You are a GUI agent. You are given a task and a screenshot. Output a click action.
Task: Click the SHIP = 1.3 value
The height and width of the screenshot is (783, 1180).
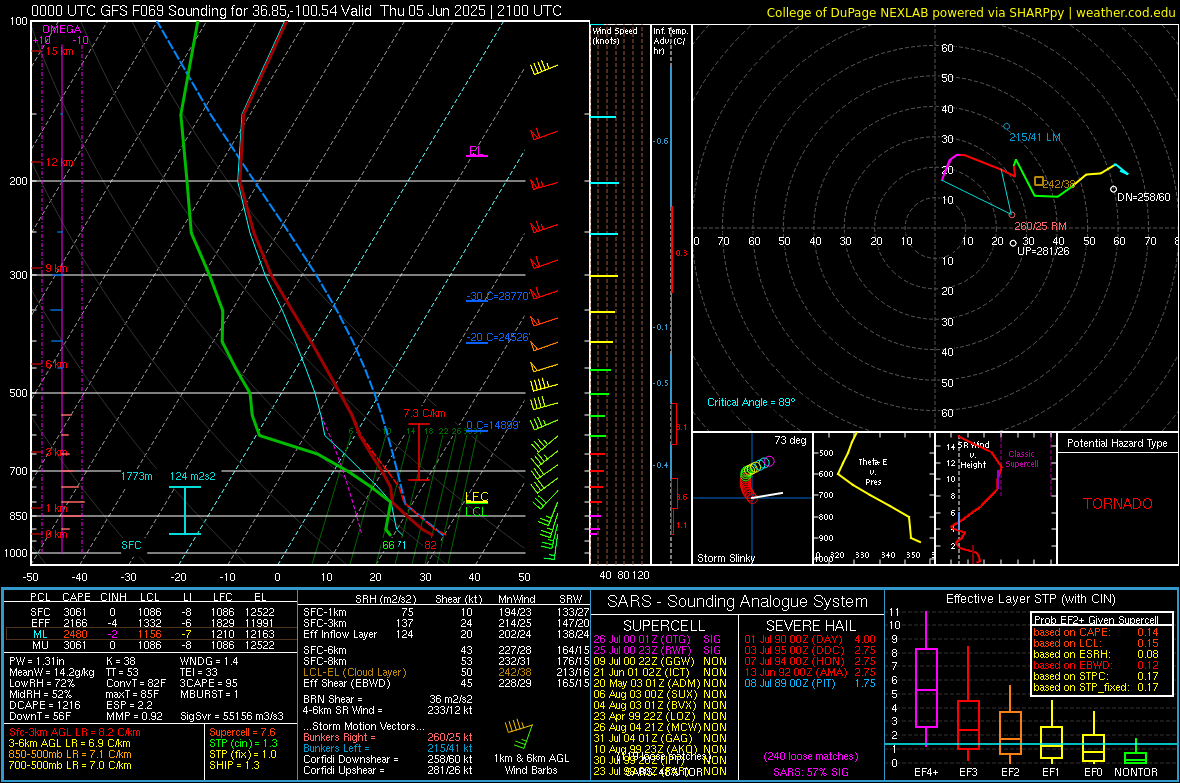234,765
